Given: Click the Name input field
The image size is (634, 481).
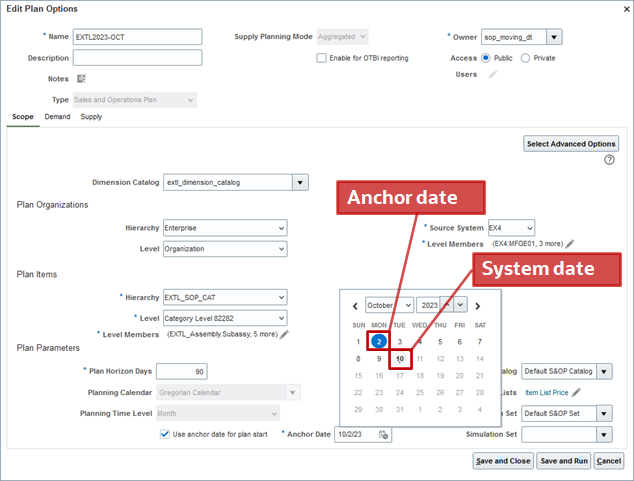Looking at the screenshot, I should (137, 37).
